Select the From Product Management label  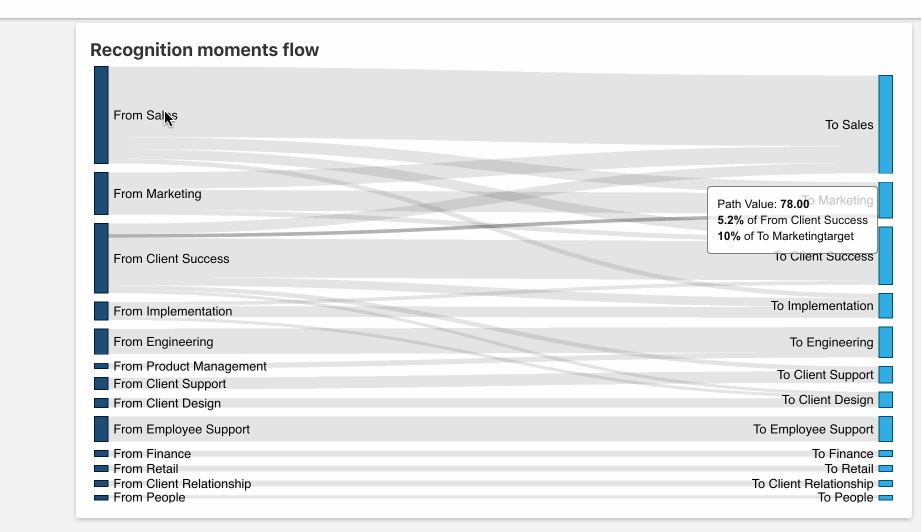point(190,367)
